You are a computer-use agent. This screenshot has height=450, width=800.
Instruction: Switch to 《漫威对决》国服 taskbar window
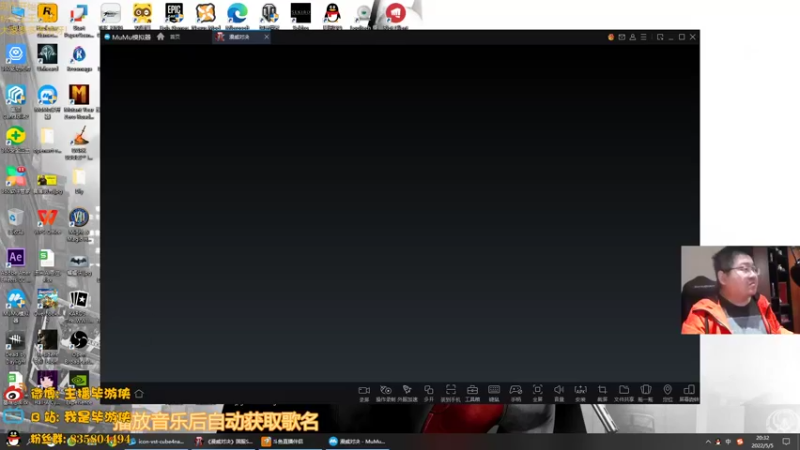click(x=224, y=441)
